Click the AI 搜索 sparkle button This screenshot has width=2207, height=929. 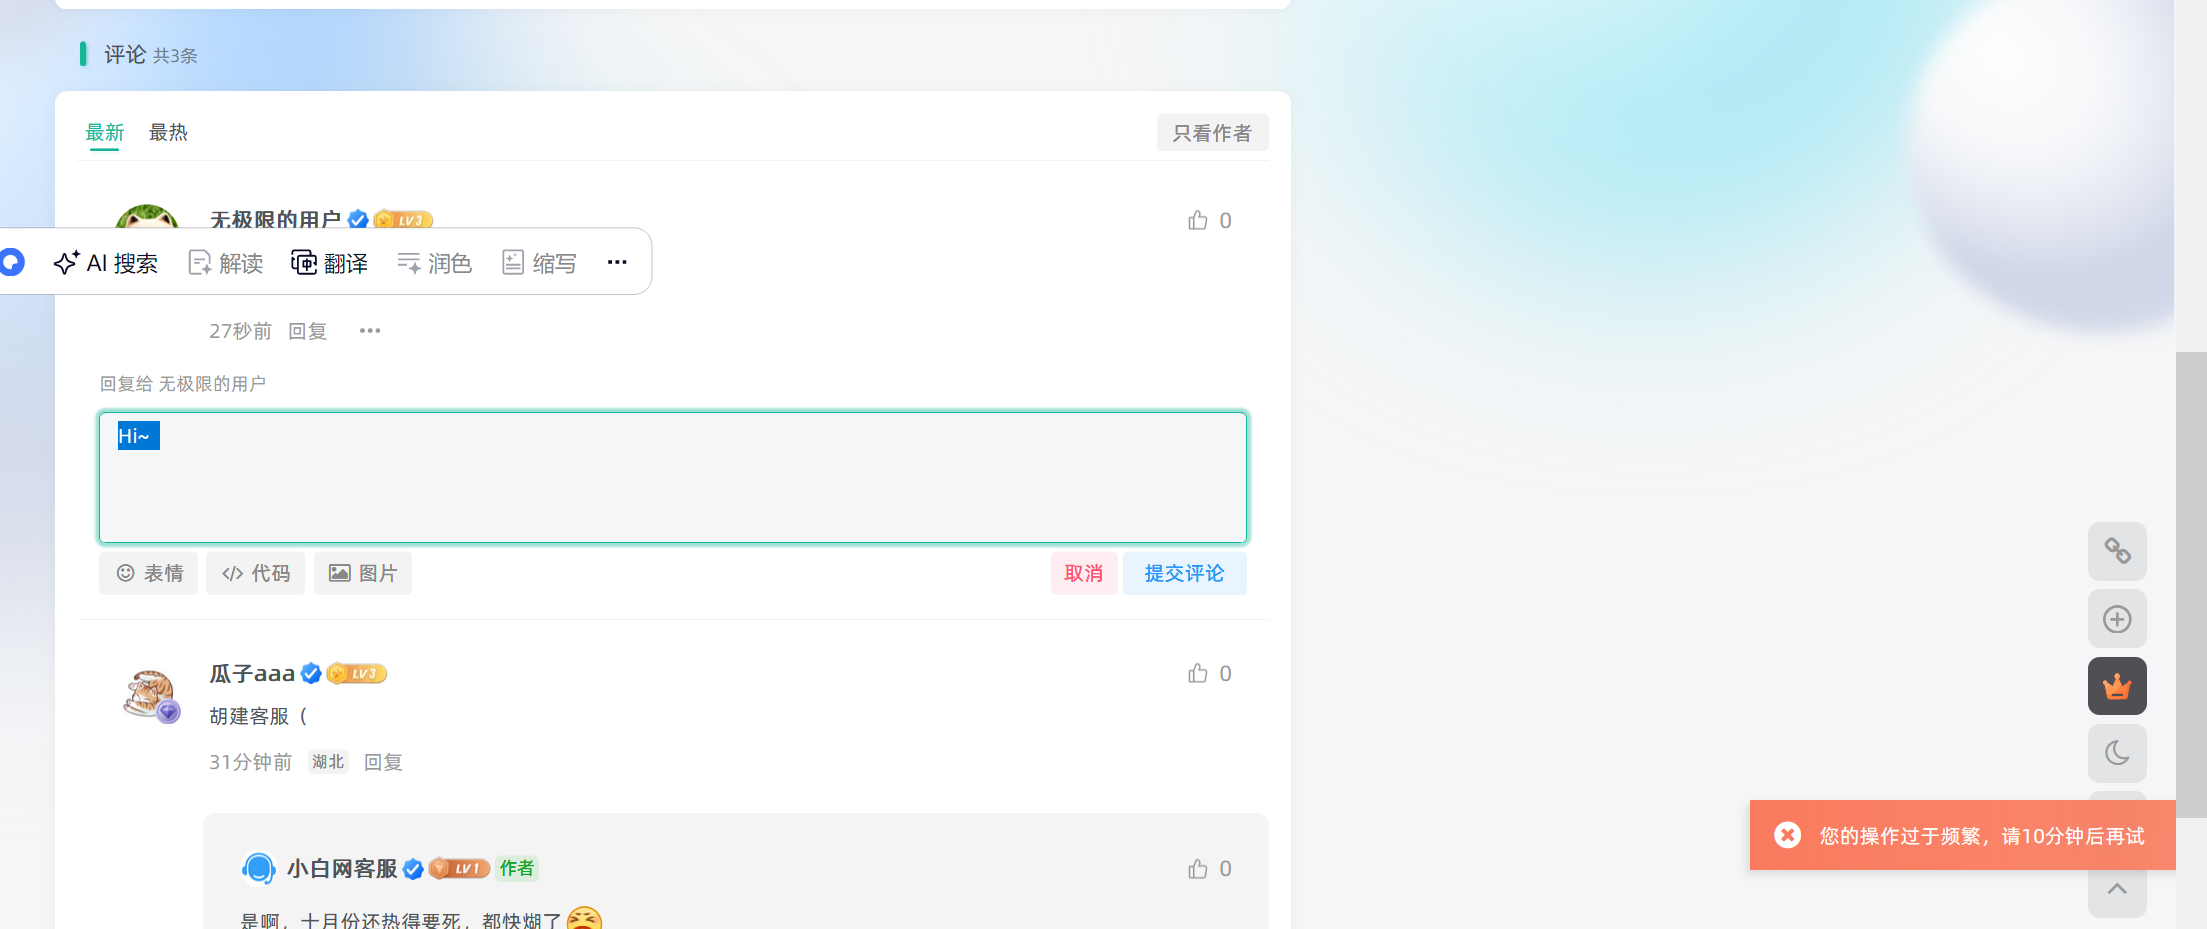tap(106, 263)
